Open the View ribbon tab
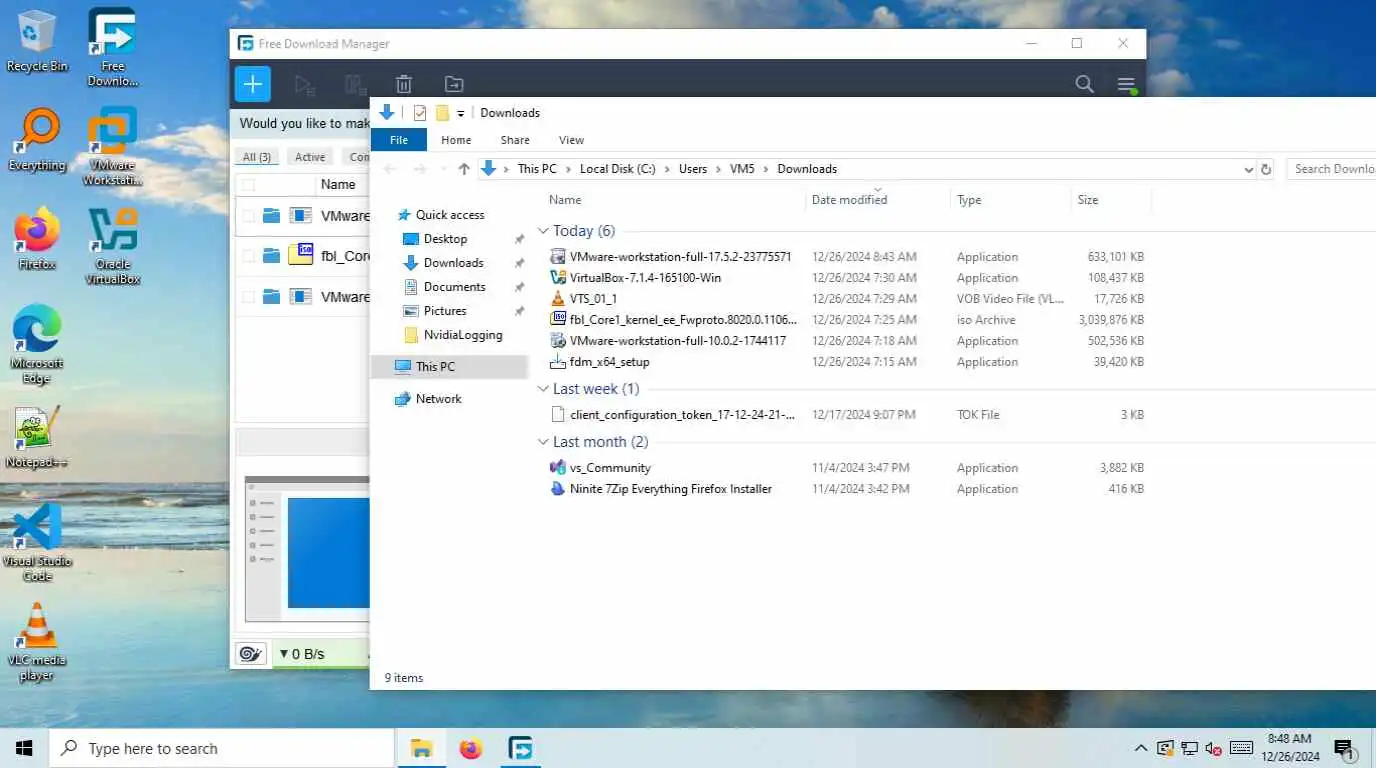 tap(571, 140)
